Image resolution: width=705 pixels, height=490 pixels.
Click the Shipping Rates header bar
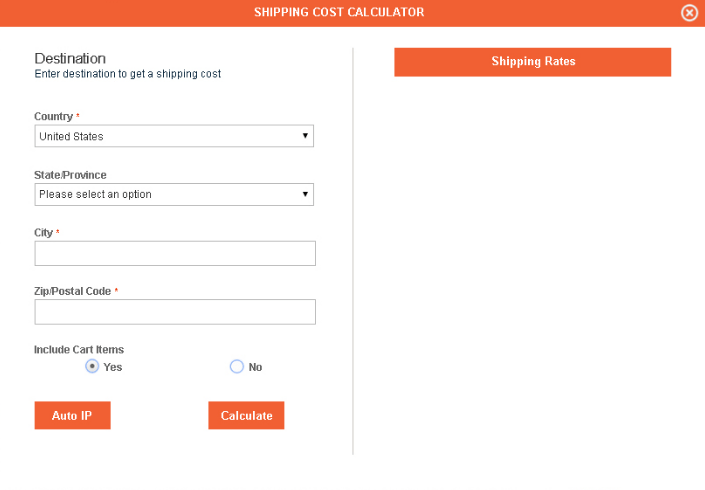pyautogui.click(x=532, y=62)
